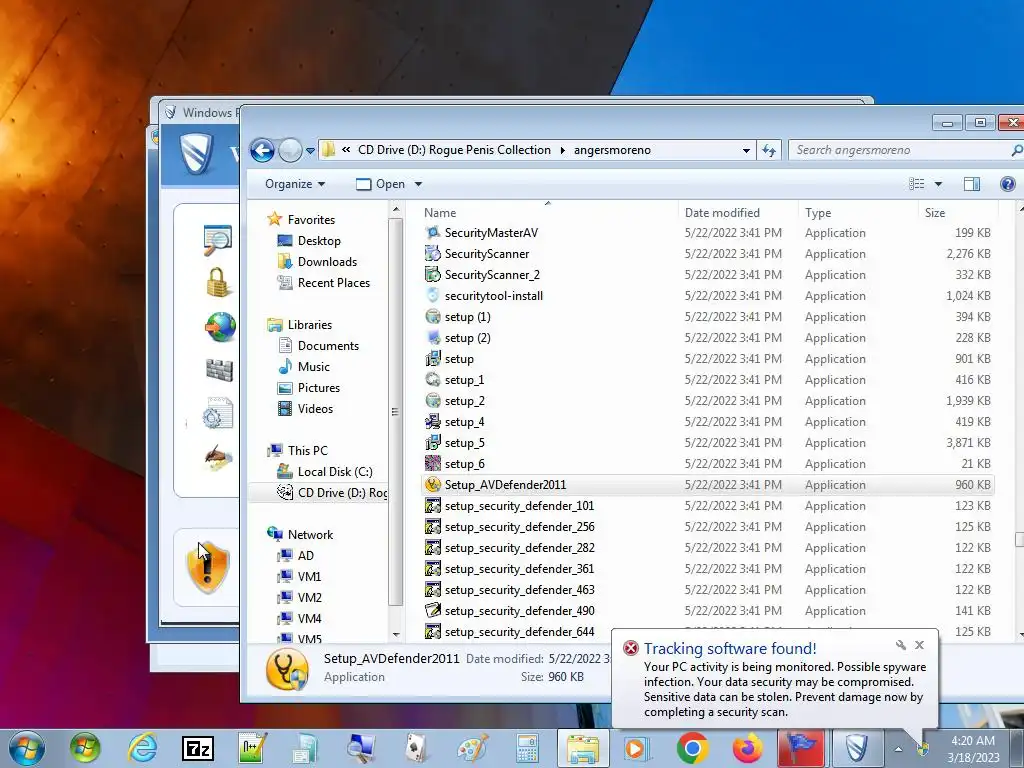The height and width of the screenshot is (768, 1024).
Task: Open Videos library
Action: (x=306, y=409)
